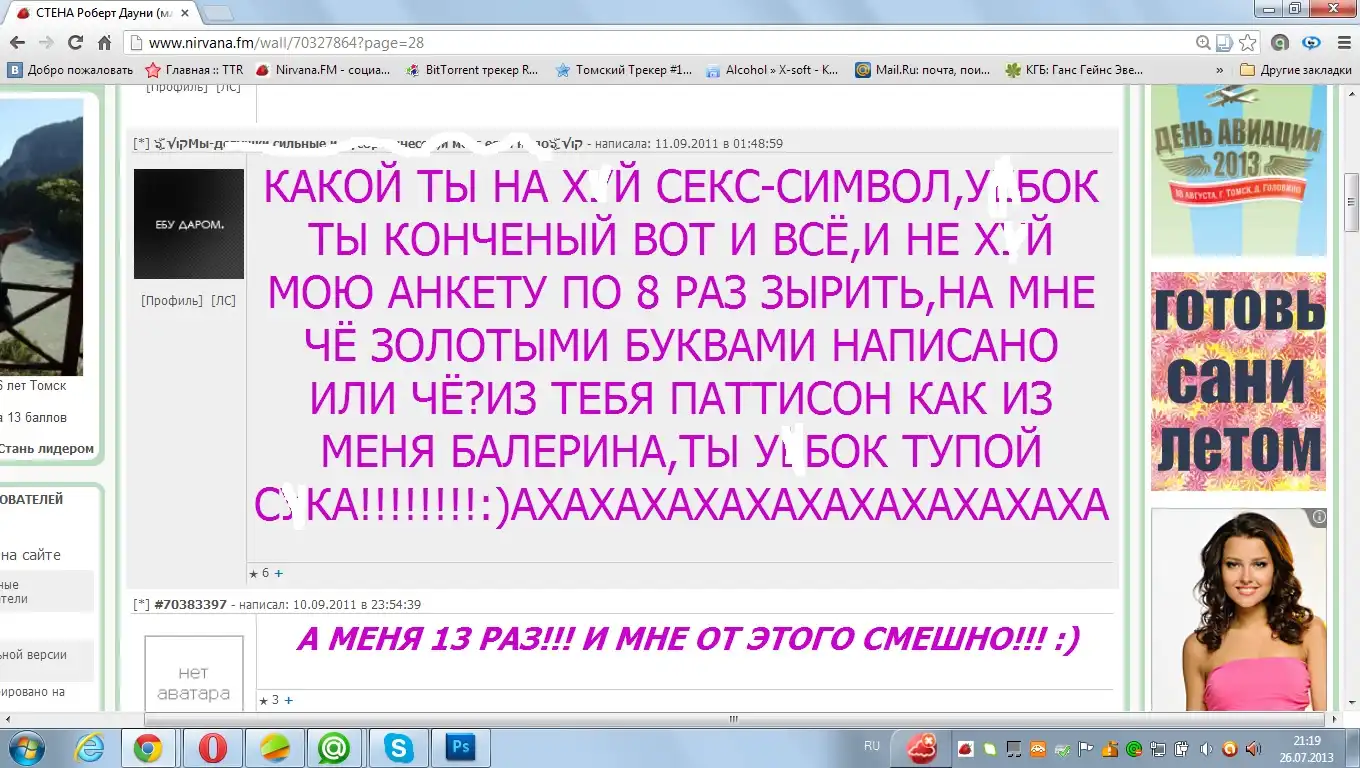Upvote the post rated 6 with plus
This screenshot has height=768, width=1360.
click(279, 573)
